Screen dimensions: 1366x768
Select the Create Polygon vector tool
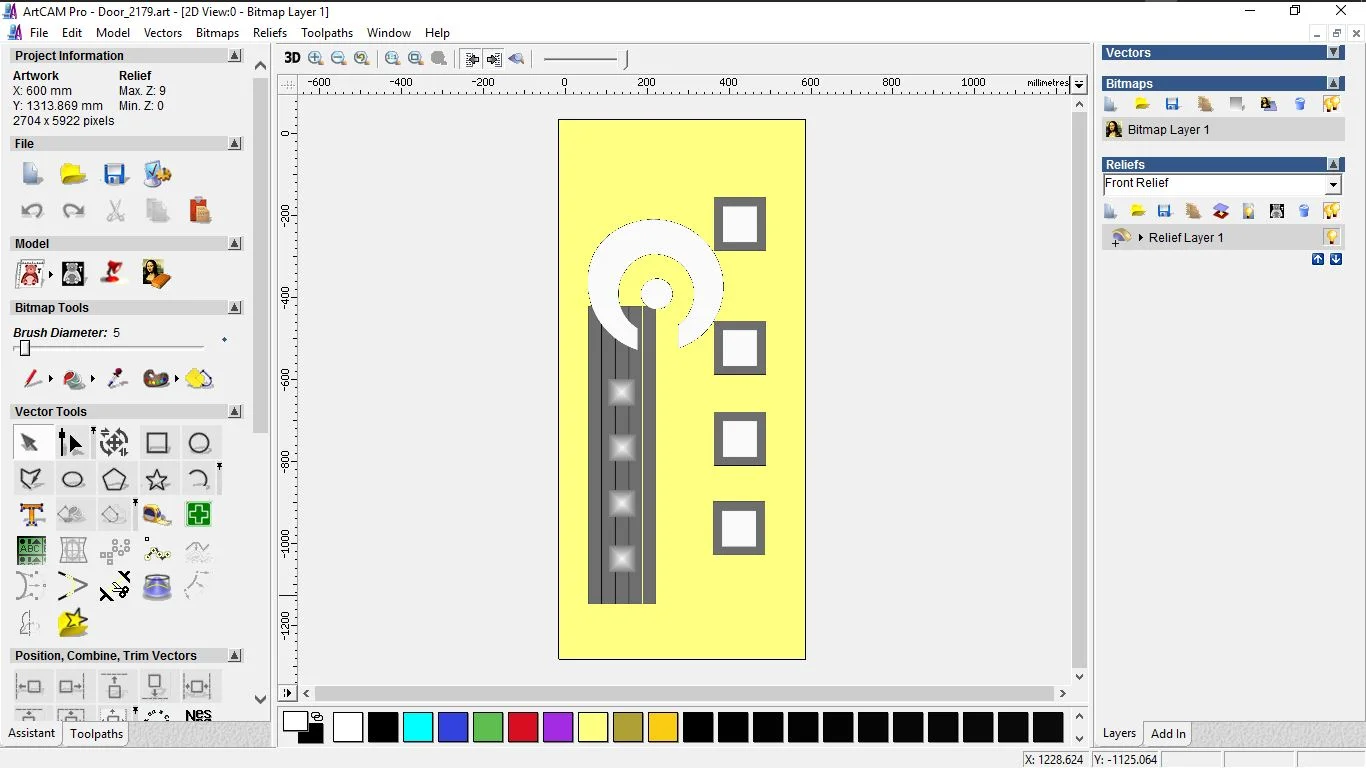(114, 479)
